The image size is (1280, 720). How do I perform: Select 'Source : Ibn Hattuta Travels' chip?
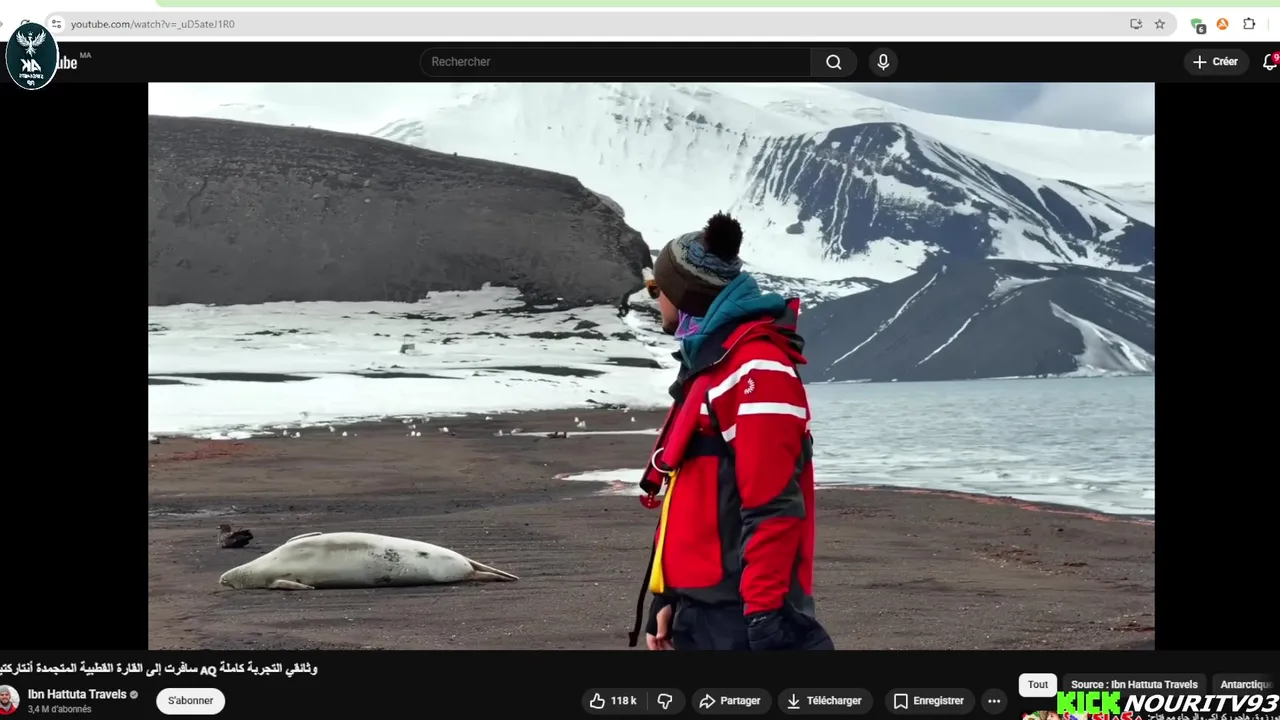[1134, 685]
